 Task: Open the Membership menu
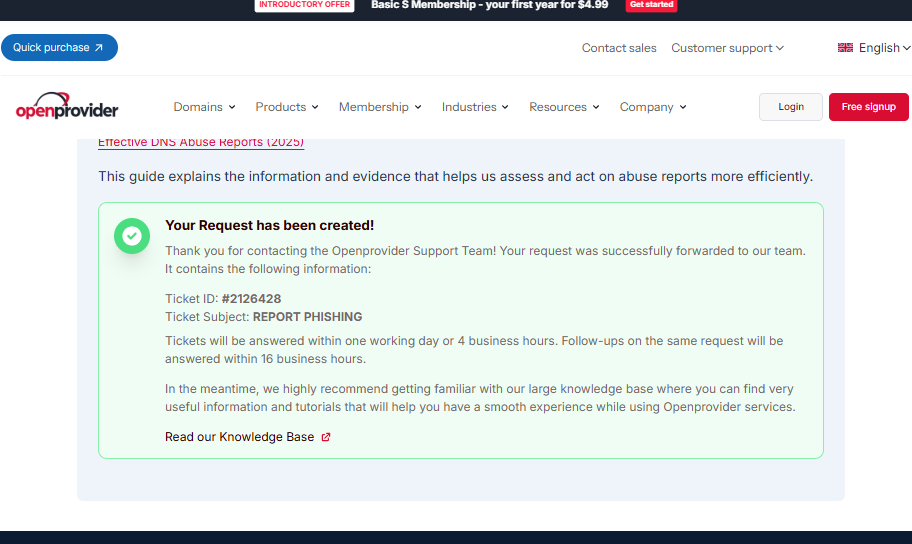point(380,107)
